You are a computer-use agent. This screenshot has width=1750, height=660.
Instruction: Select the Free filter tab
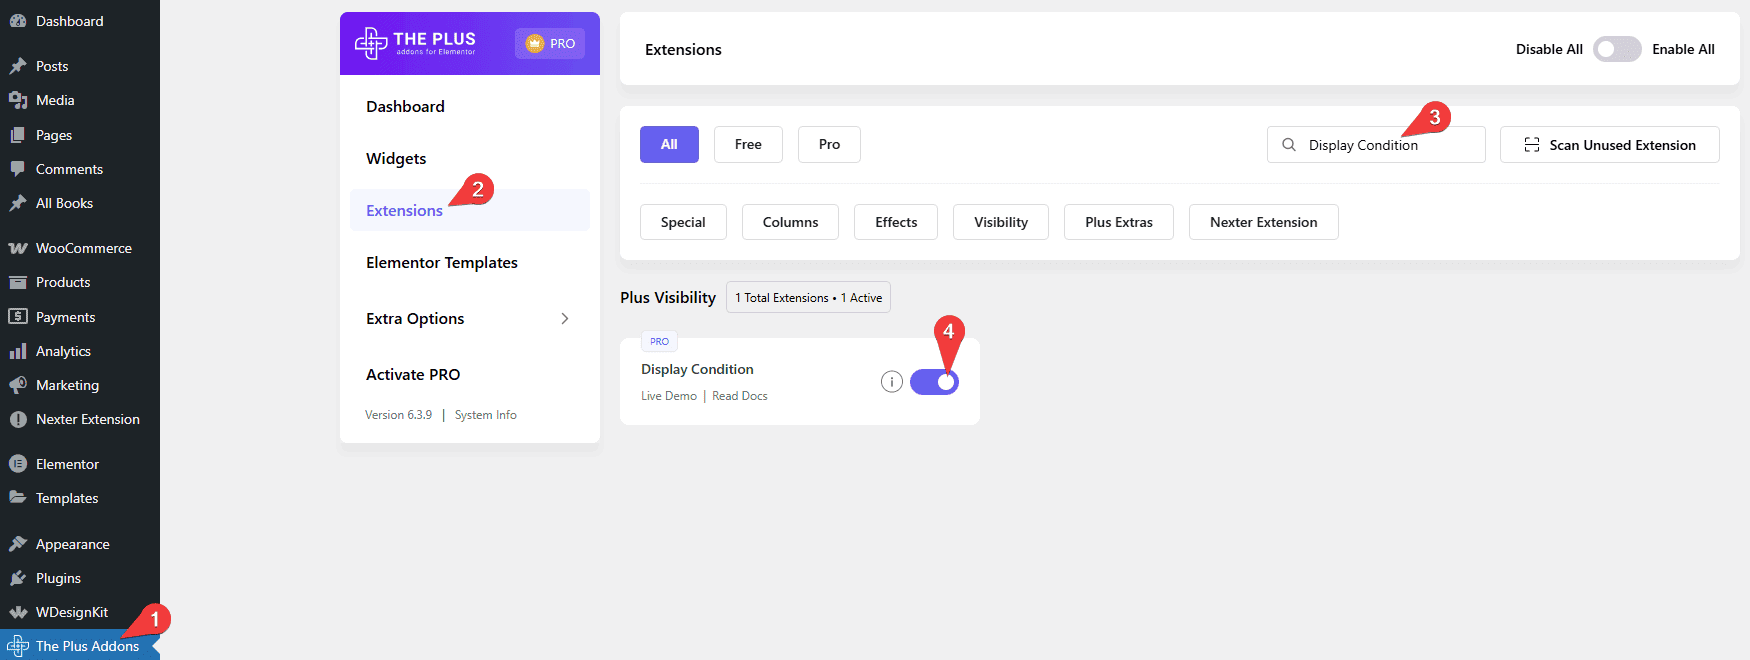748,144
